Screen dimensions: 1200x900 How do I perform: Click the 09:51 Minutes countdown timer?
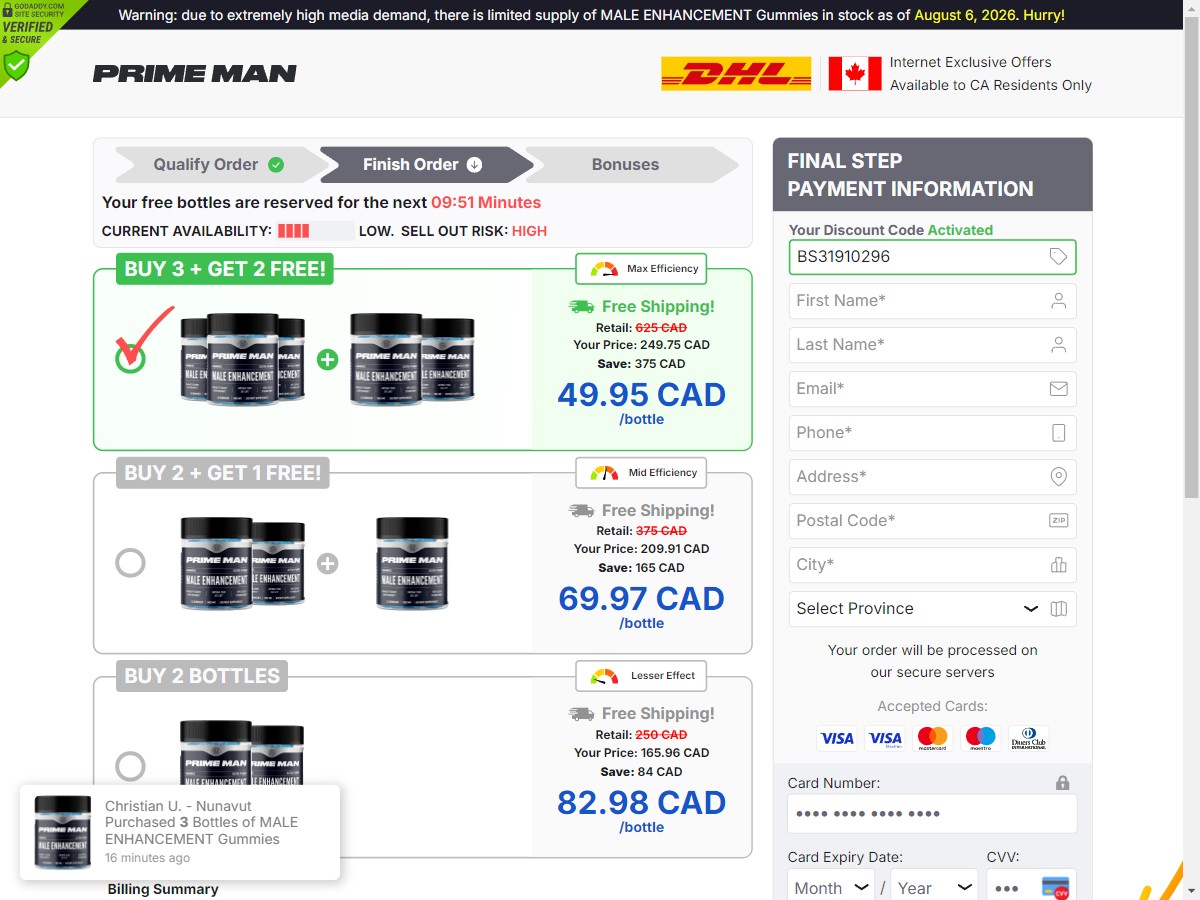486,202
